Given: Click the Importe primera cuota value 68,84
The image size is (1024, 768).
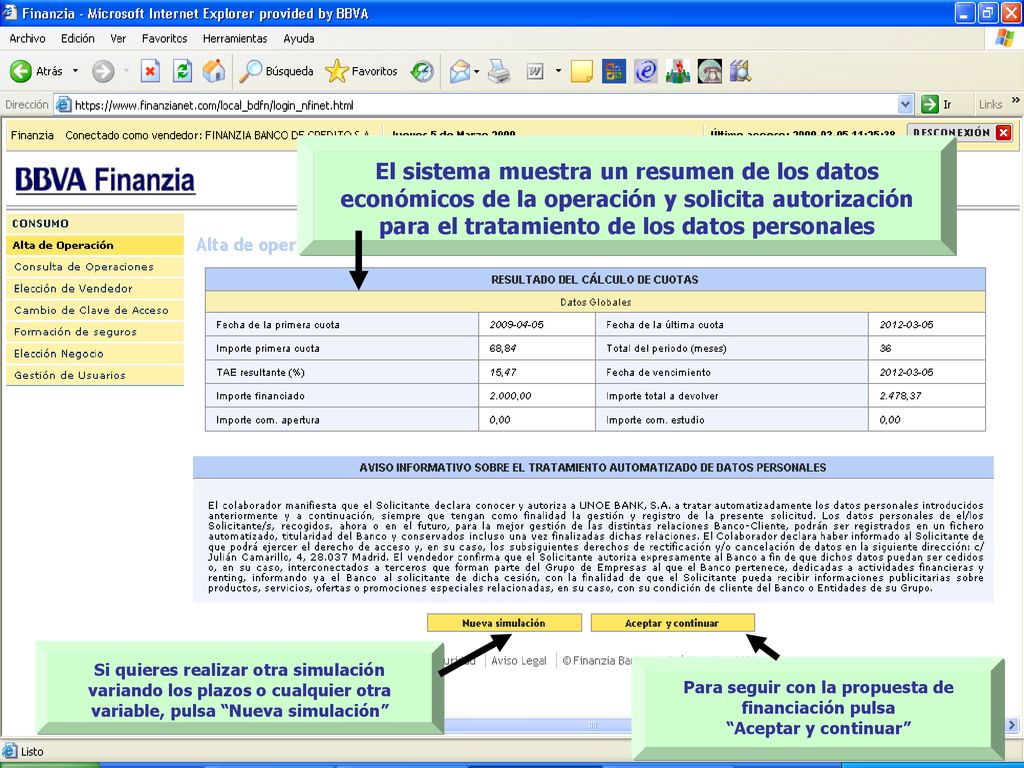Looking at the screenshot, I should pyautogui.click(x=502, y=349).
